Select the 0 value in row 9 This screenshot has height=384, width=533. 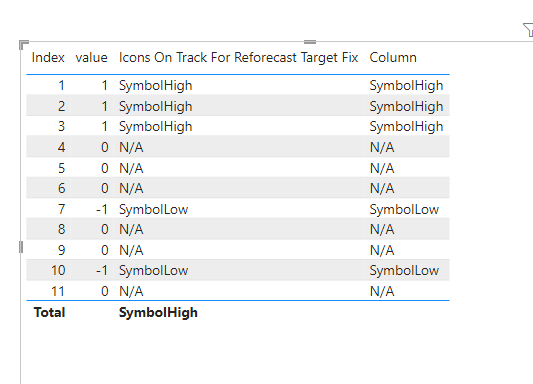pyautogui.click(x=105, y=250)
